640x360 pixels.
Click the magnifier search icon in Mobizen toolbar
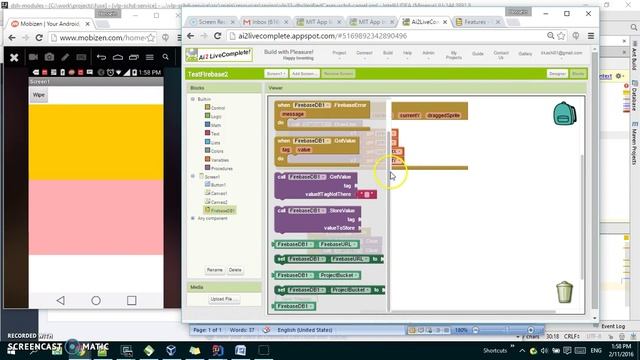click(165, 57)
